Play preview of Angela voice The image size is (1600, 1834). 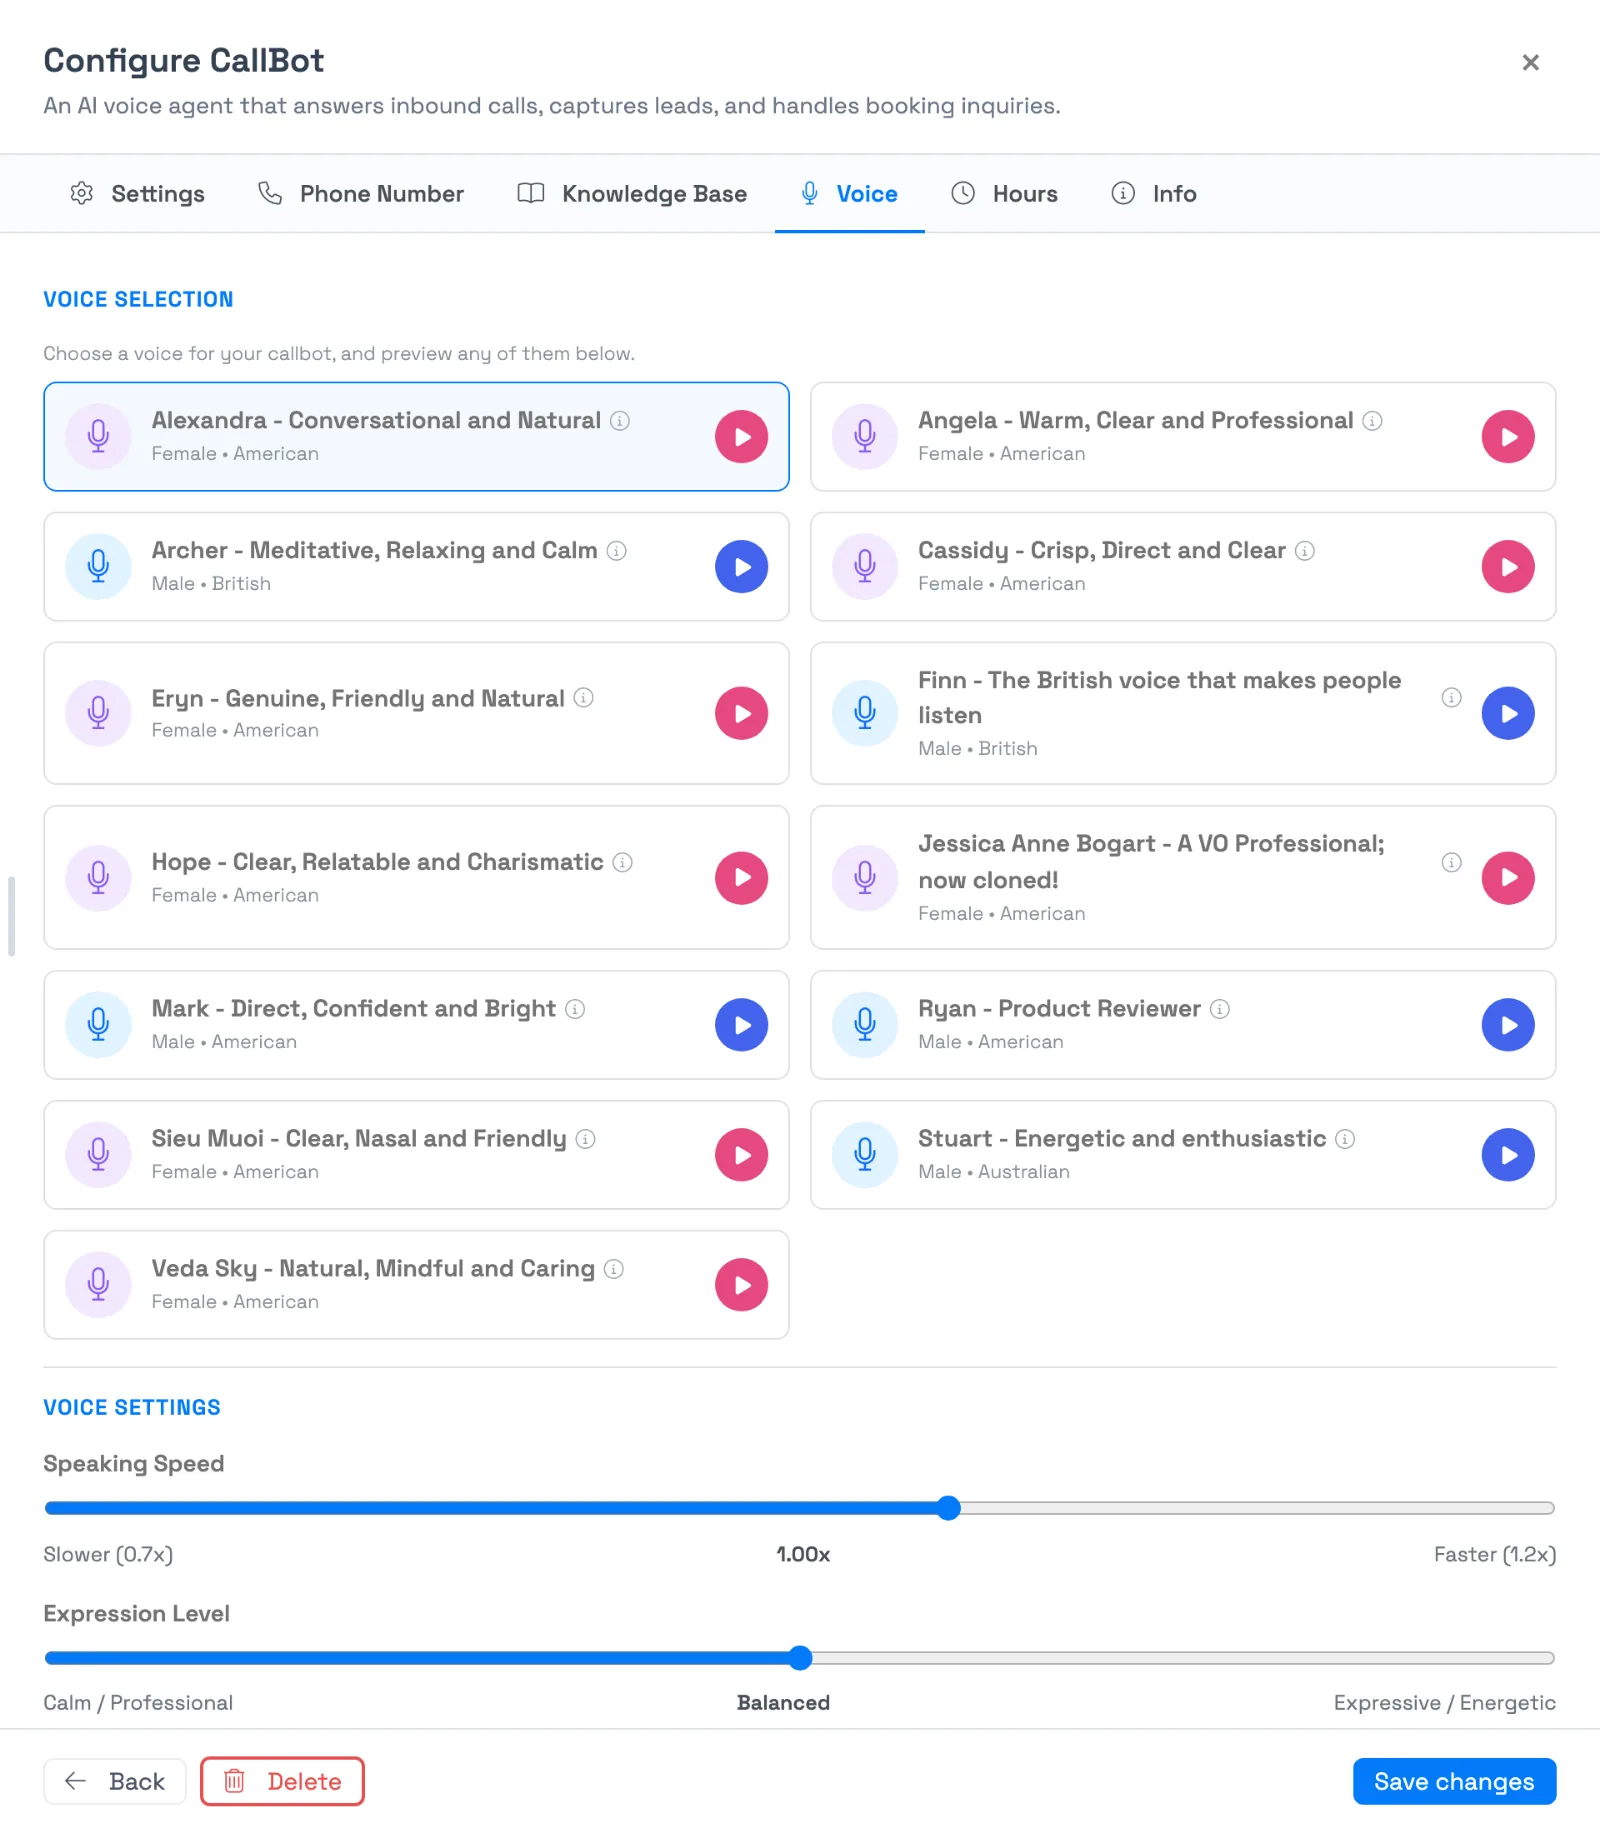tap(1508, 437)
